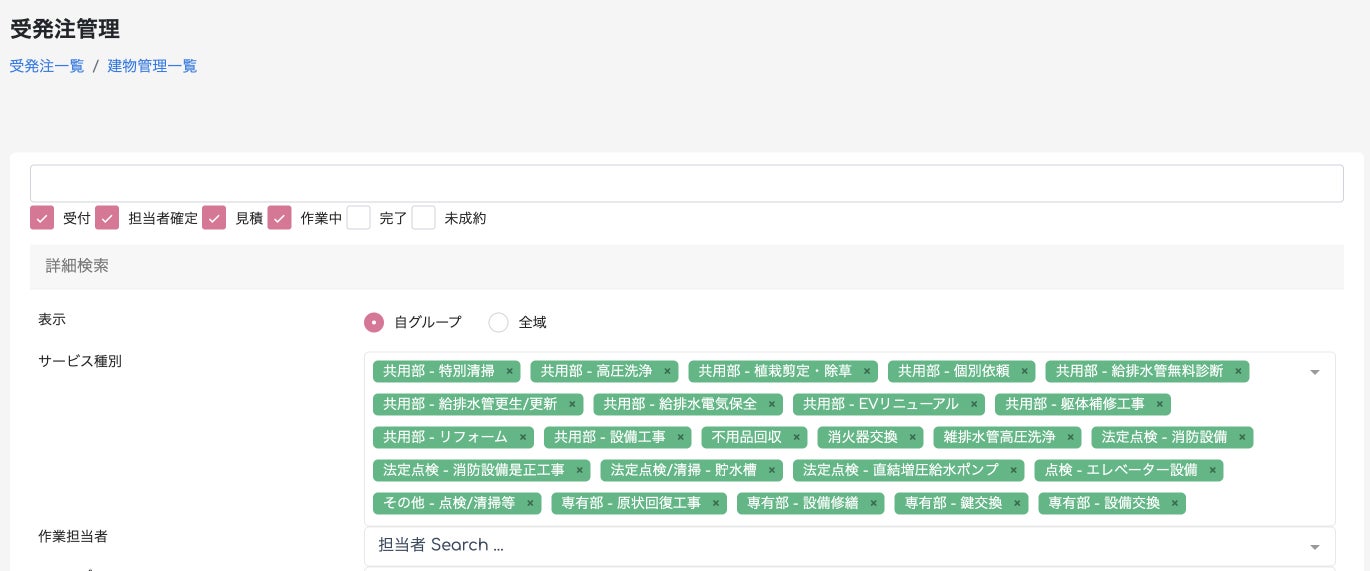1370x571 pixels.
Task: Uncheck the 受付 status checkbox
Action: click(42, 217)
